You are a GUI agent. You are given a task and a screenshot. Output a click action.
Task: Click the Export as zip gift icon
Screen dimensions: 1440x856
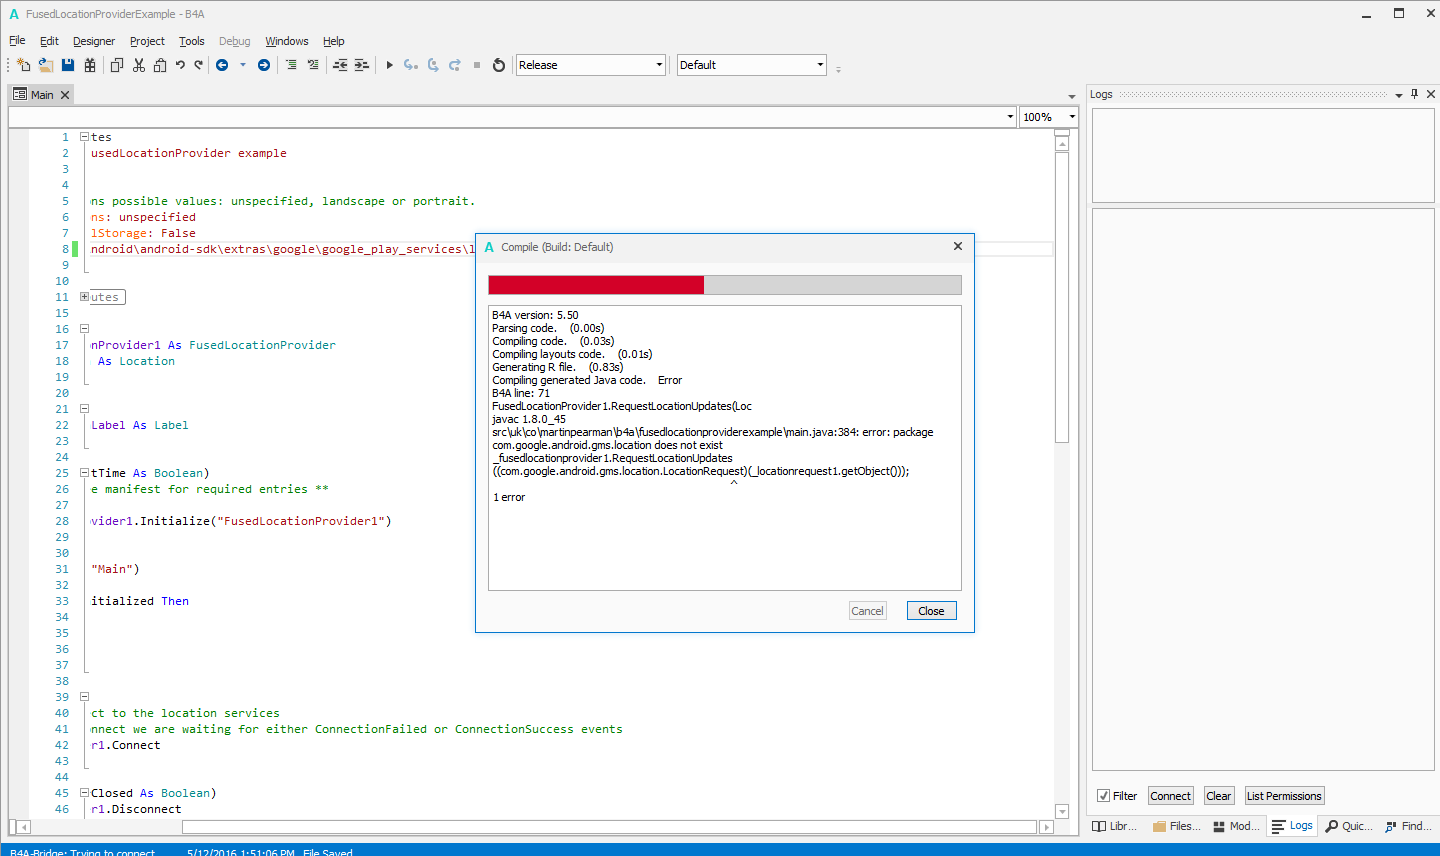click(90, 65)
